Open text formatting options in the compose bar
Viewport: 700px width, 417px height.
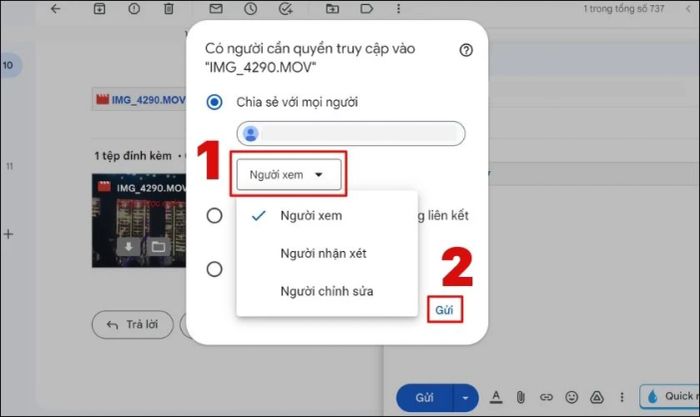click(496, 396)
